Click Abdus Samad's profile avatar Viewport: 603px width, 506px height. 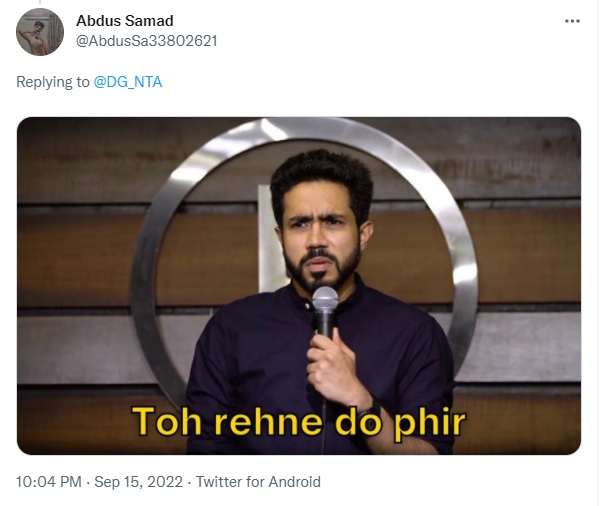coord(40,31)
